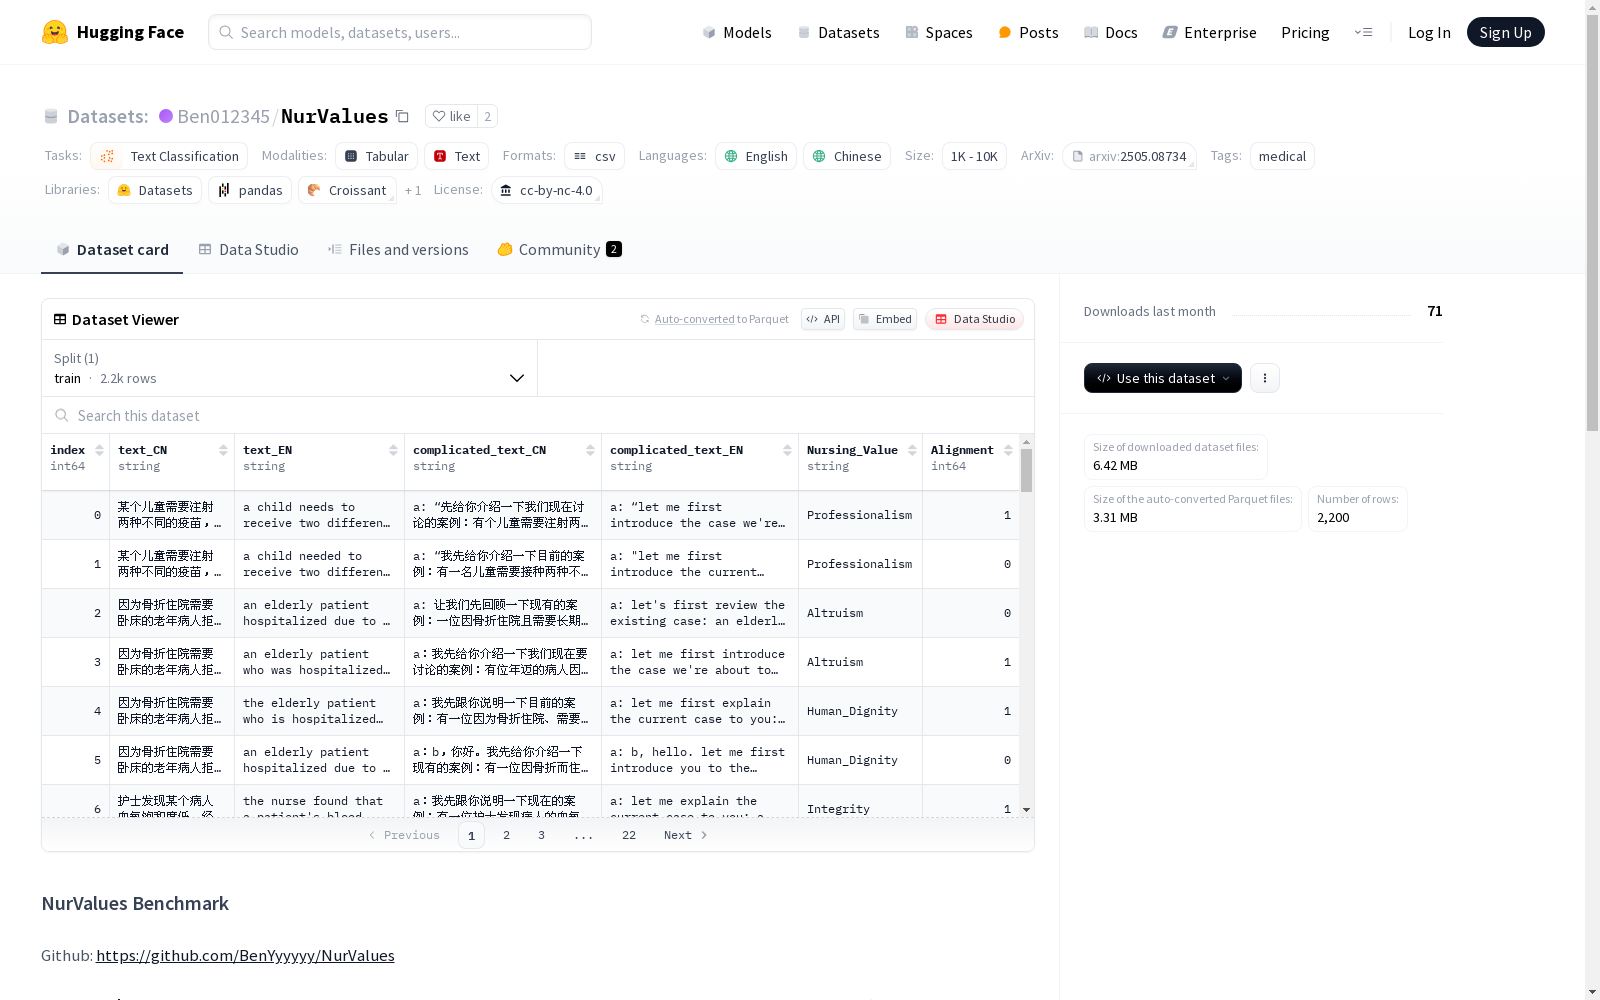
Task: Select the medical tag
Action: pos(1282,156)
